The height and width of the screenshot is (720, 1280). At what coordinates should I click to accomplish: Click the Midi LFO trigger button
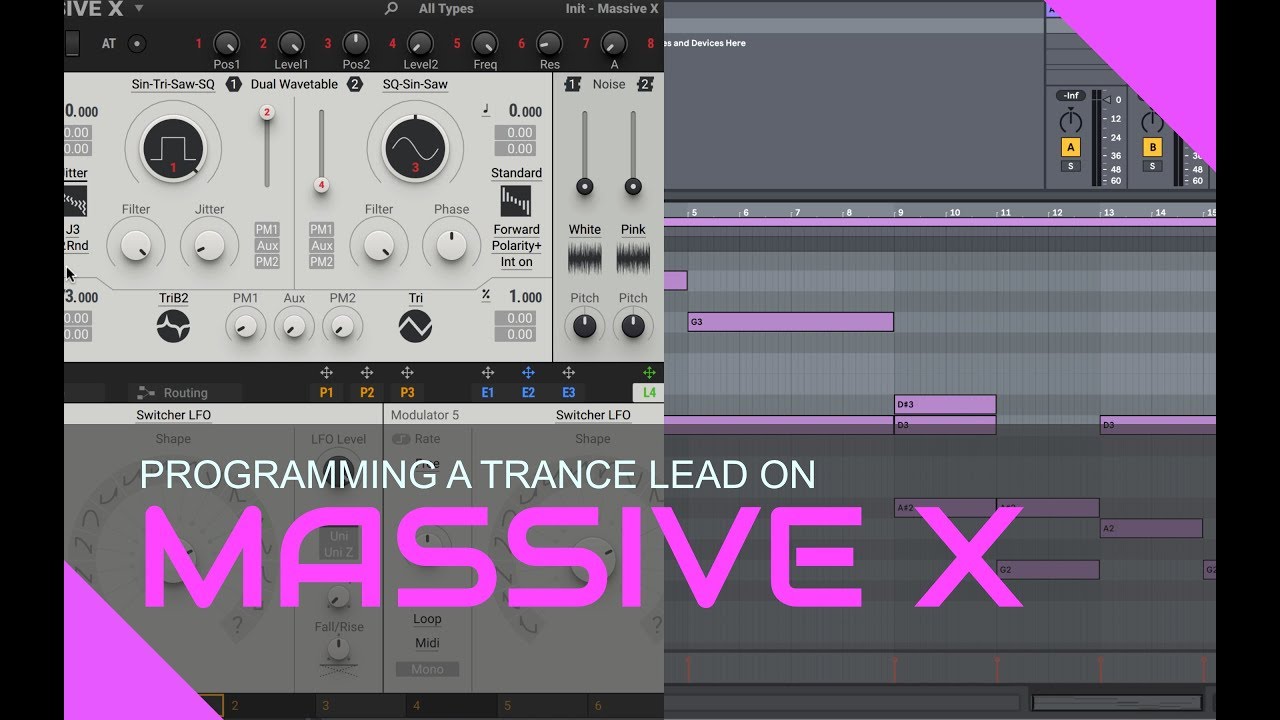(x=427, y=643)
